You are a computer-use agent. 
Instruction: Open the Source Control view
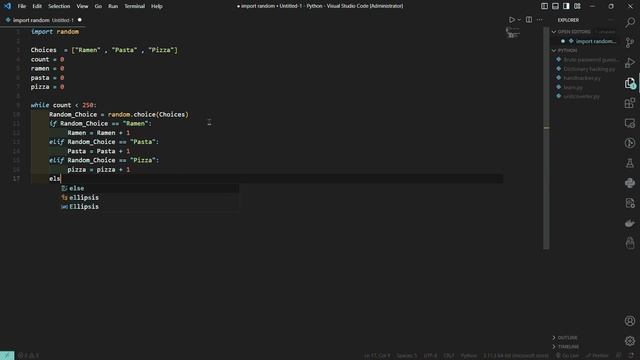(x=630, y=42)
